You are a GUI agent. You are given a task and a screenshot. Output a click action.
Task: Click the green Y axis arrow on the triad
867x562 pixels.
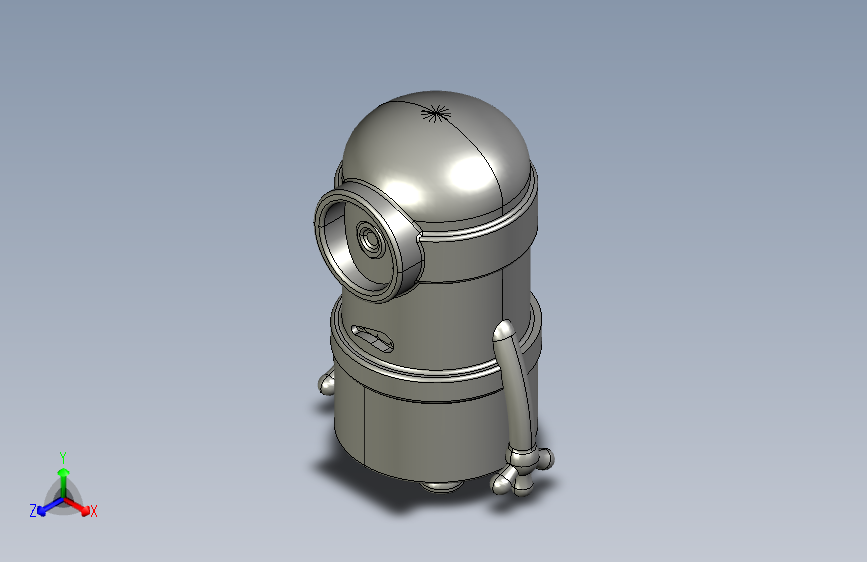[x=64, y=482]
